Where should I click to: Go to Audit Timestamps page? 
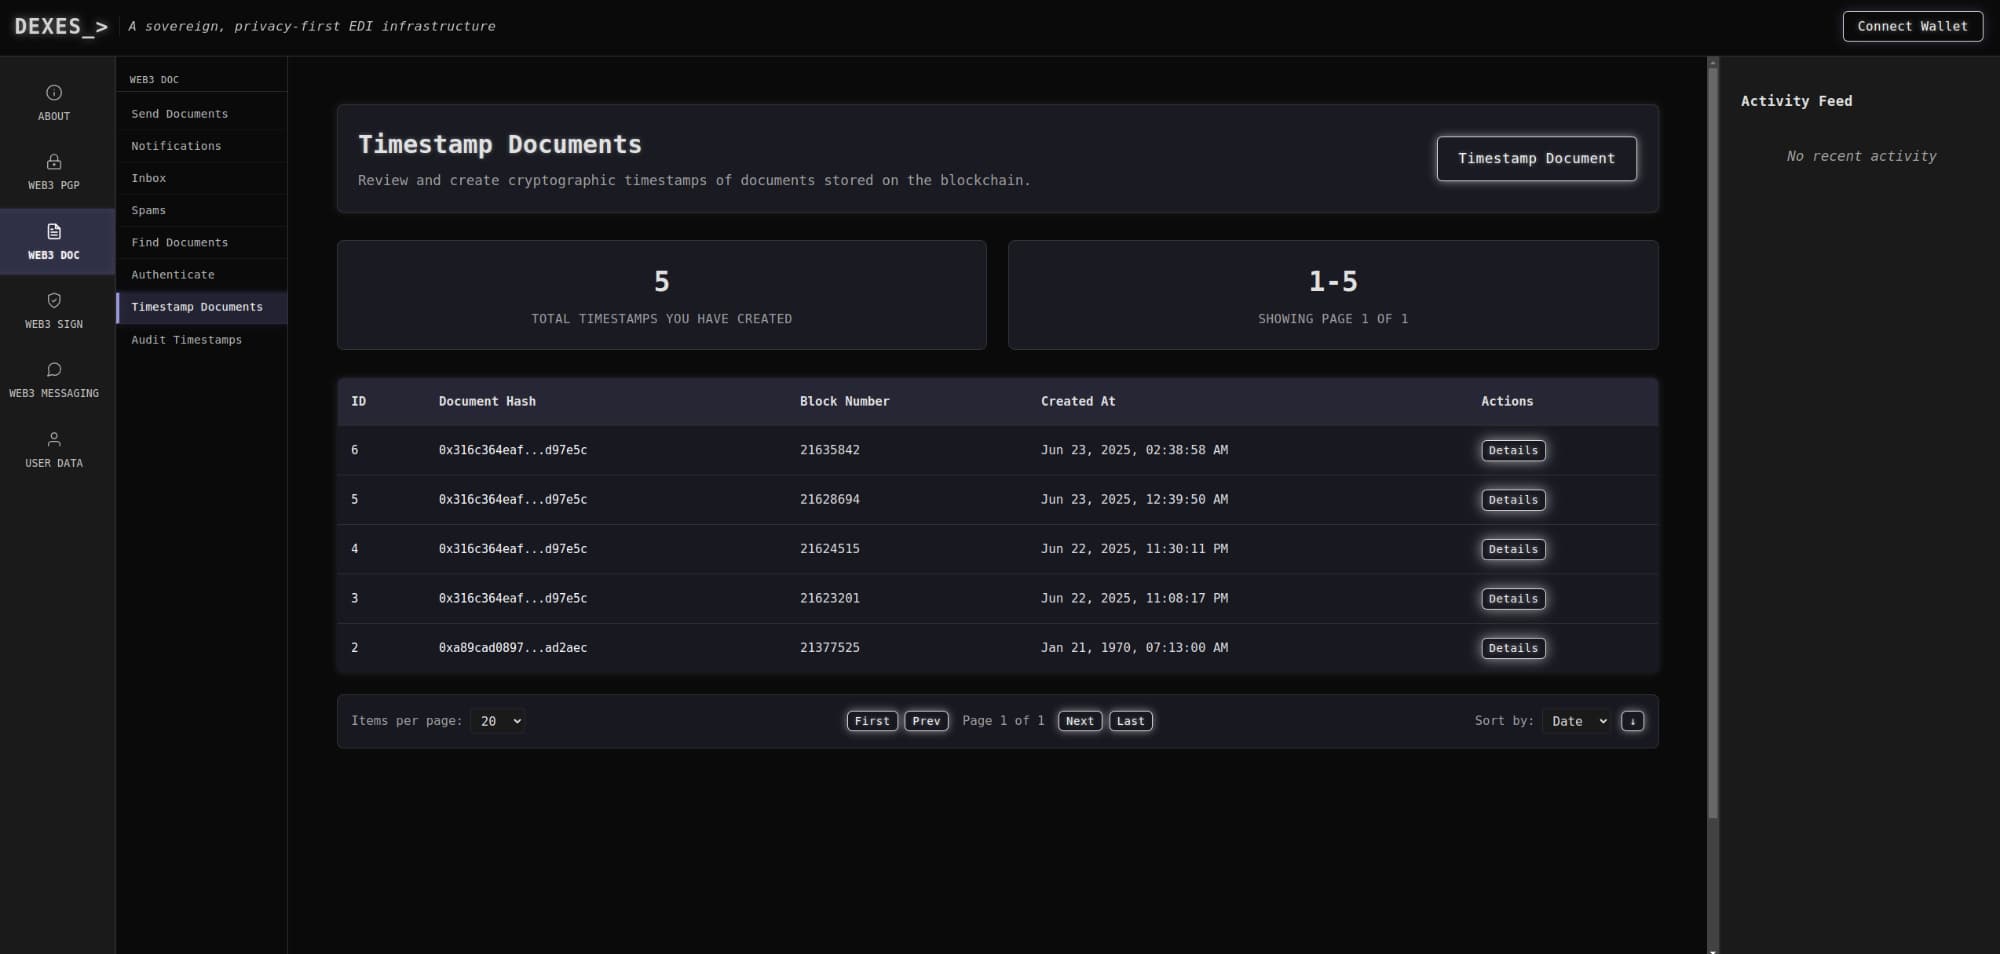click(x=187, y=340)
